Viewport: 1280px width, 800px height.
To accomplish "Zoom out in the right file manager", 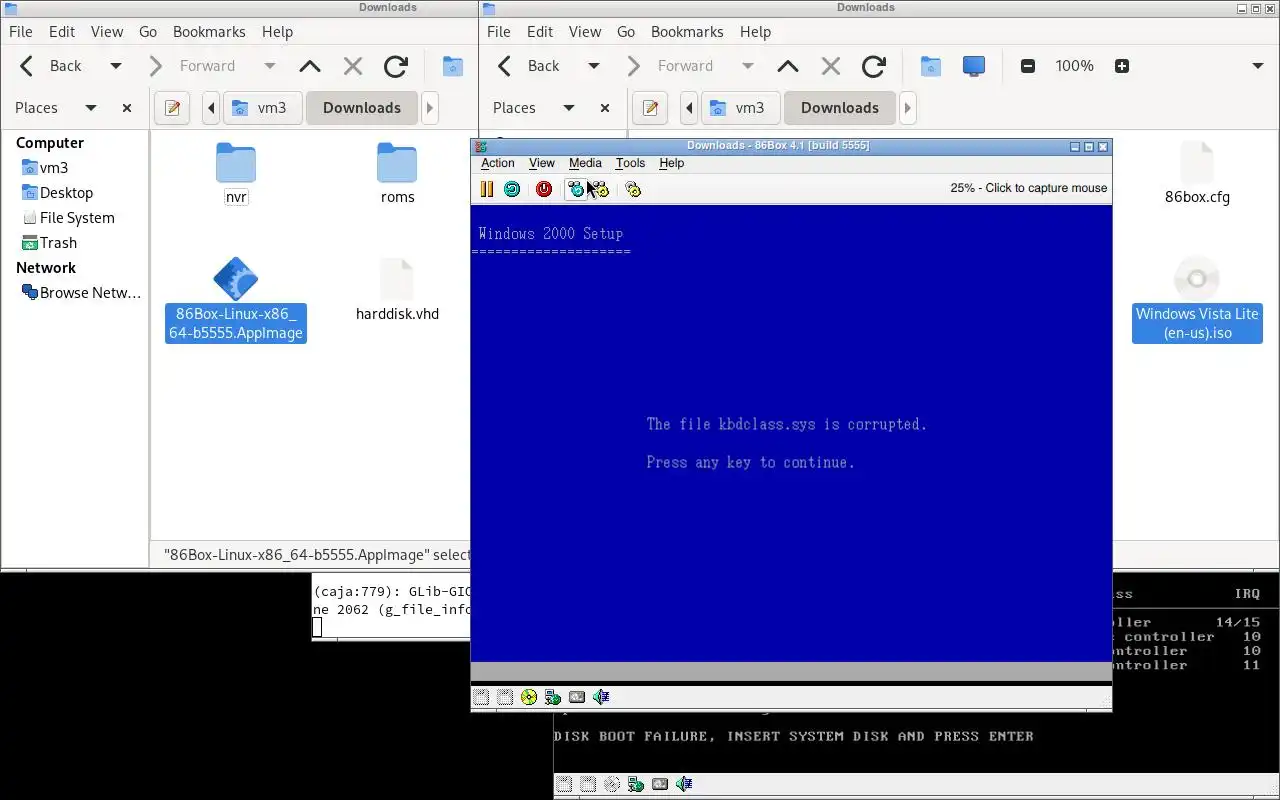I will pyautogui.click(x=1027, y=66).
